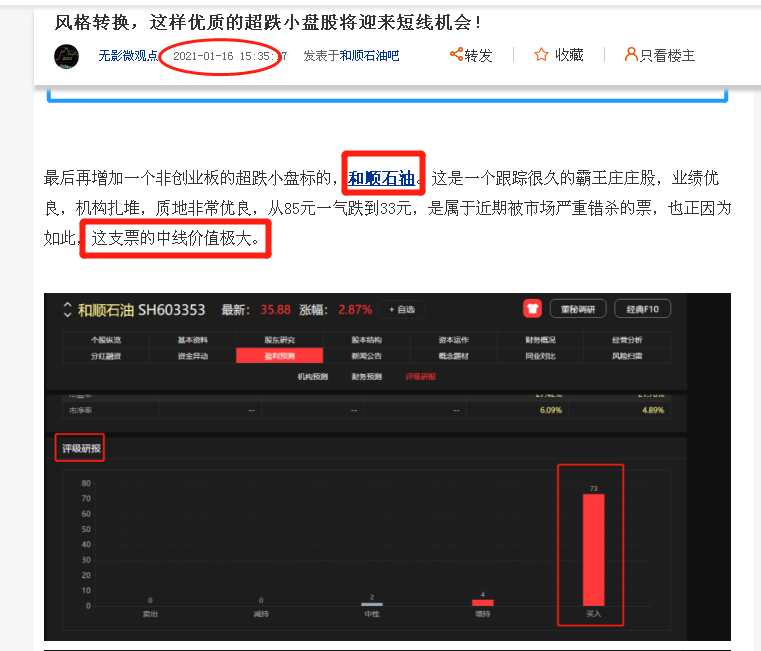Image resolution: width=761 pixels, height=651 pixels.
Task: Switch to the 股本结构 tab
Action: pos(366,340)
